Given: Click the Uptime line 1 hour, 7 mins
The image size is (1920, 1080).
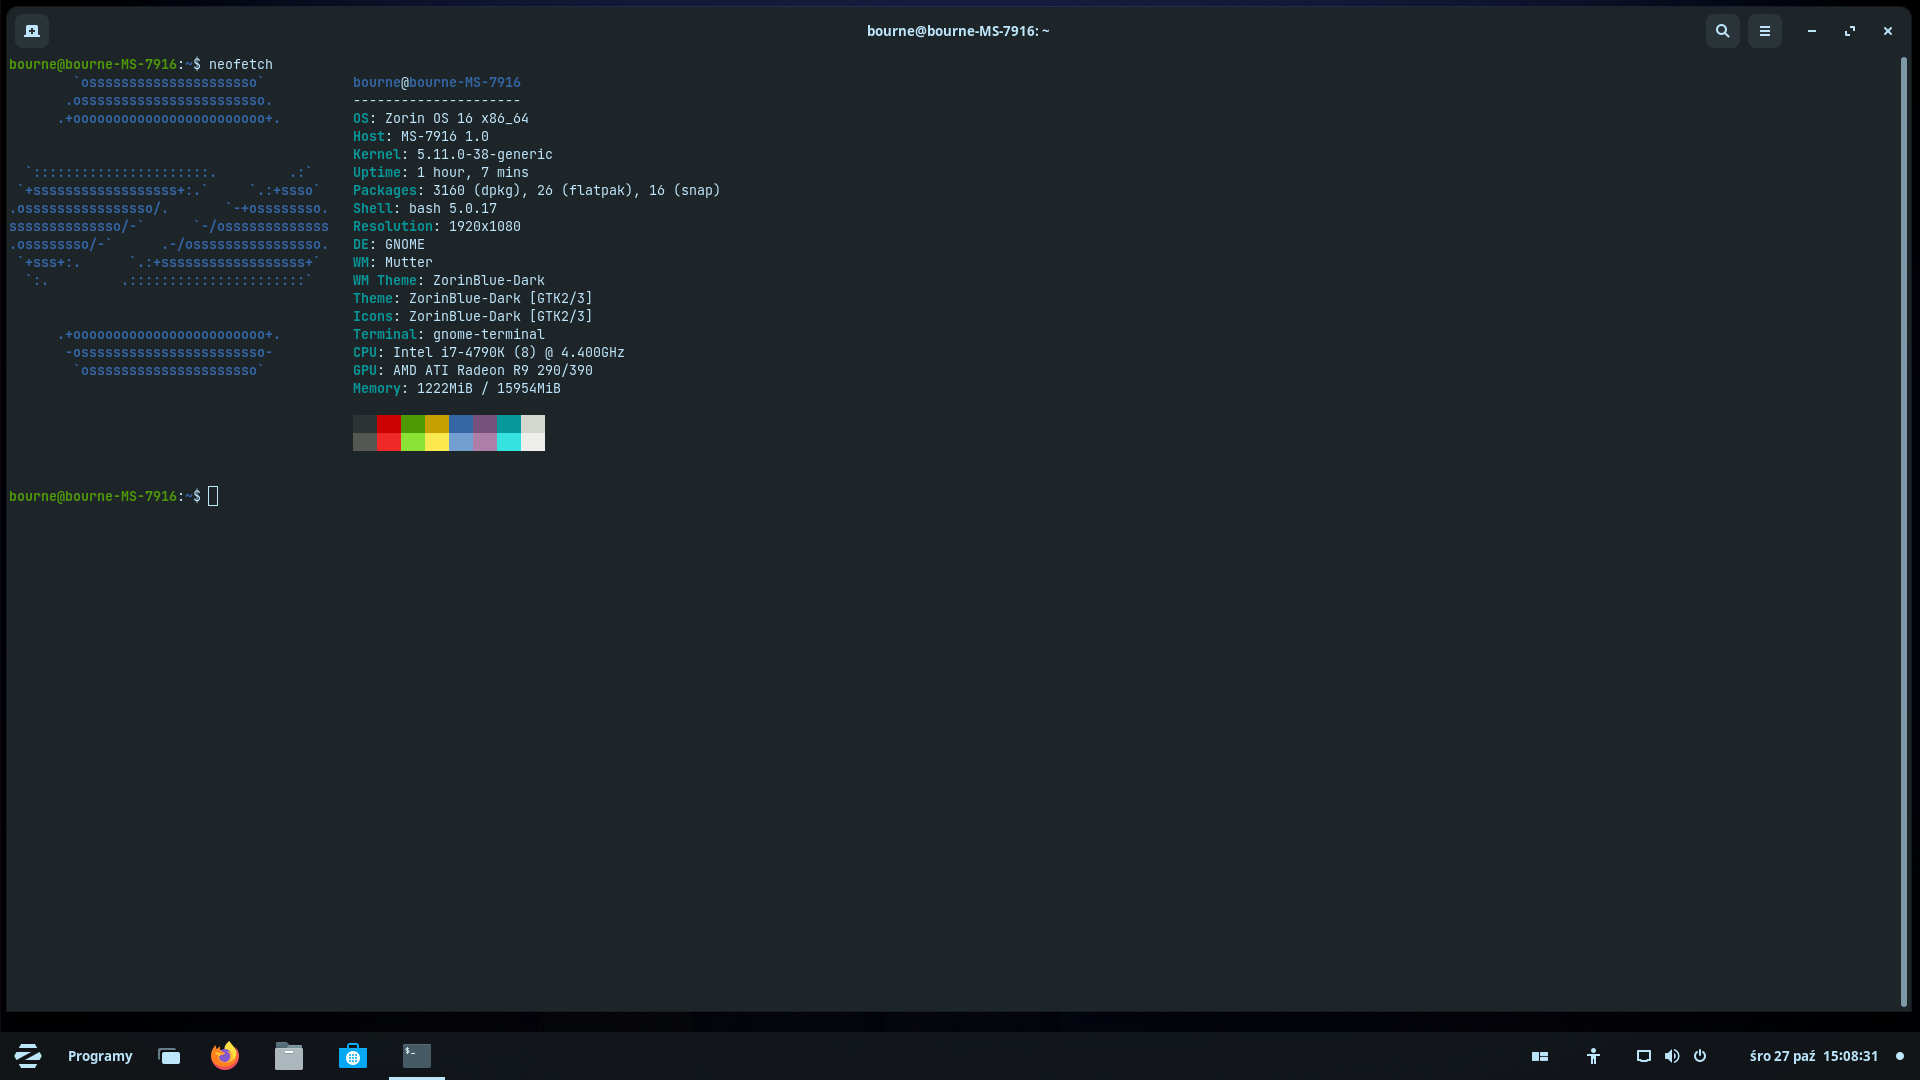Looking at the screenshot, I should click(441, 172).
